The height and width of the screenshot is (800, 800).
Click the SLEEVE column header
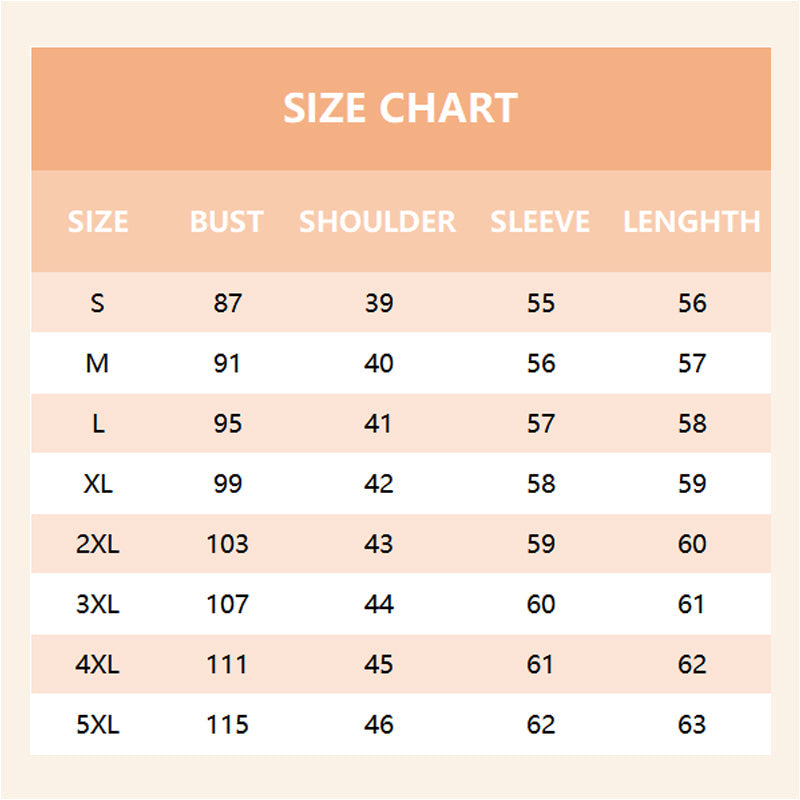coord(540,221)
